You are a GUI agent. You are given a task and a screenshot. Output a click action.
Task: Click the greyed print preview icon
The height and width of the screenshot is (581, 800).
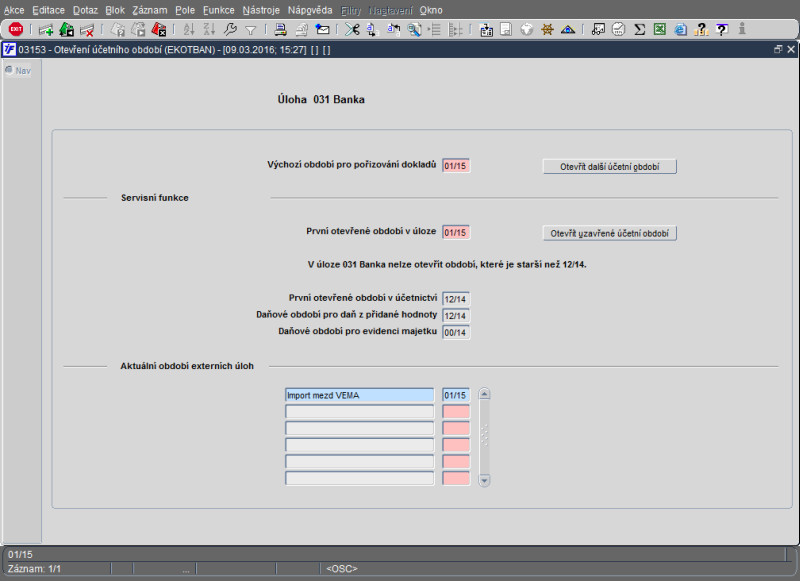tap(302, 30)
